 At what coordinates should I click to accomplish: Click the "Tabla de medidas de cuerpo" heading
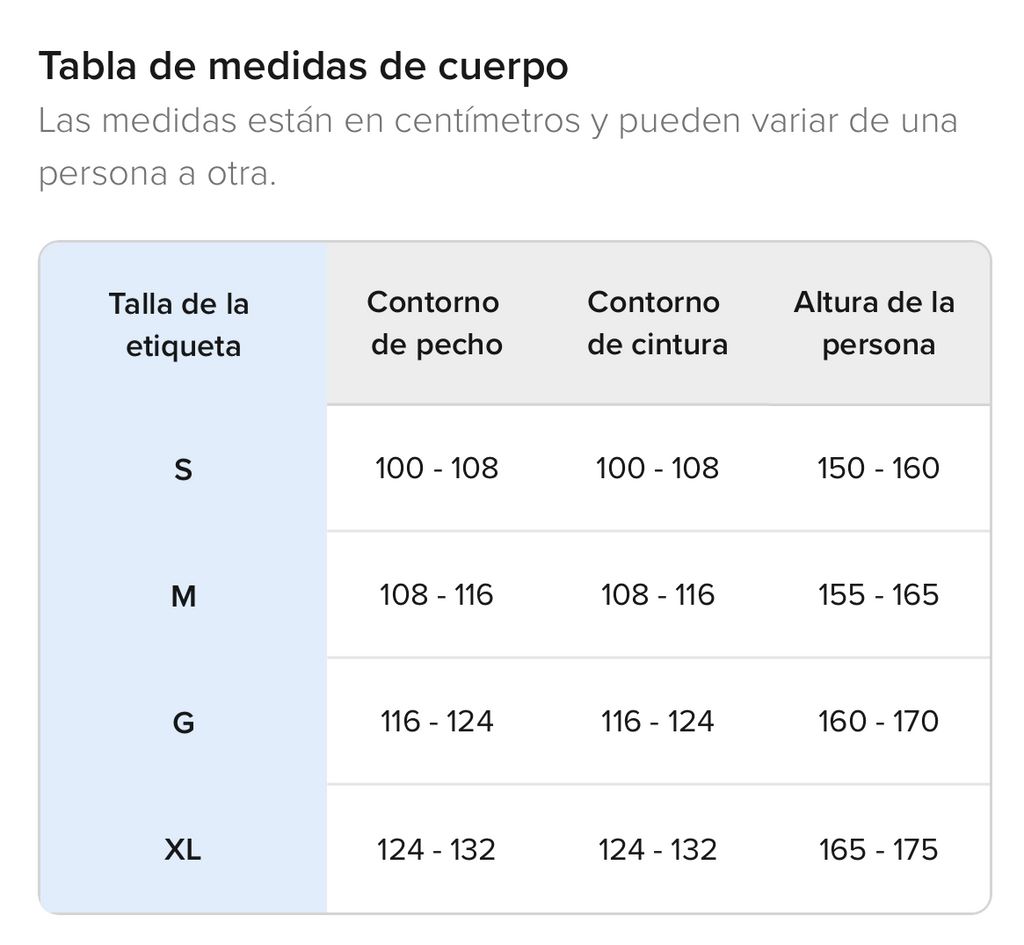coord(303,67)
